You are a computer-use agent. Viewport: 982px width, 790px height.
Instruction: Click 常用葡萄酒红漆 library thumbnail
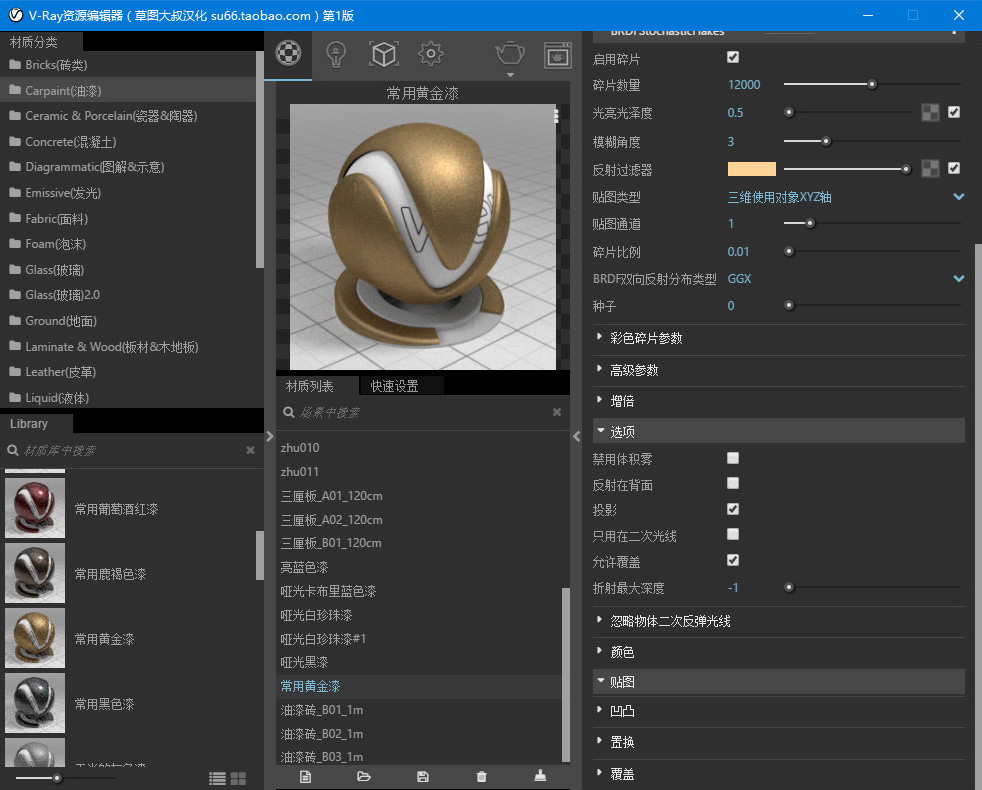tap(35, 508)
